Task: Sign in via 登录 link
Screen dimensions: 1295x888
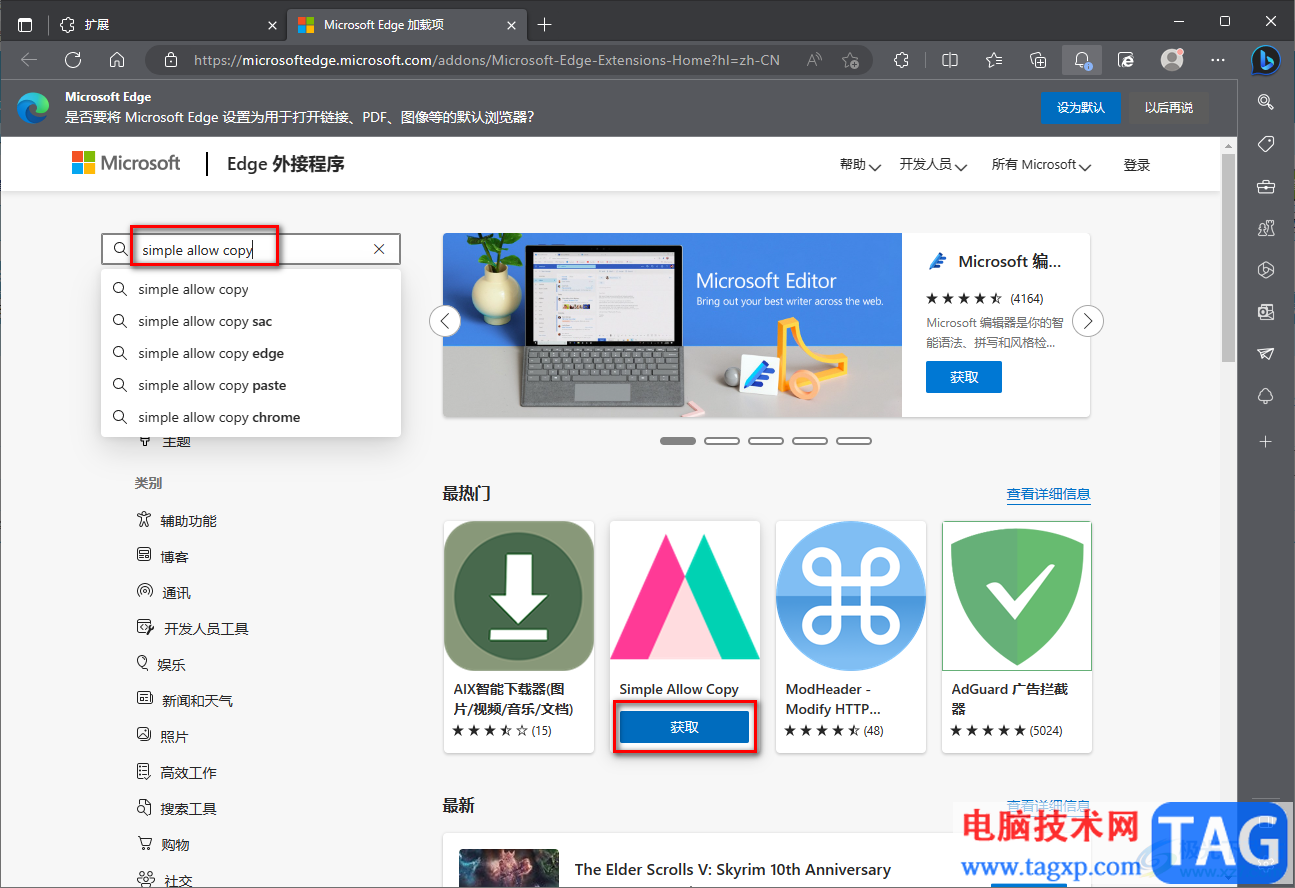Action: [x=1137, y=165]
